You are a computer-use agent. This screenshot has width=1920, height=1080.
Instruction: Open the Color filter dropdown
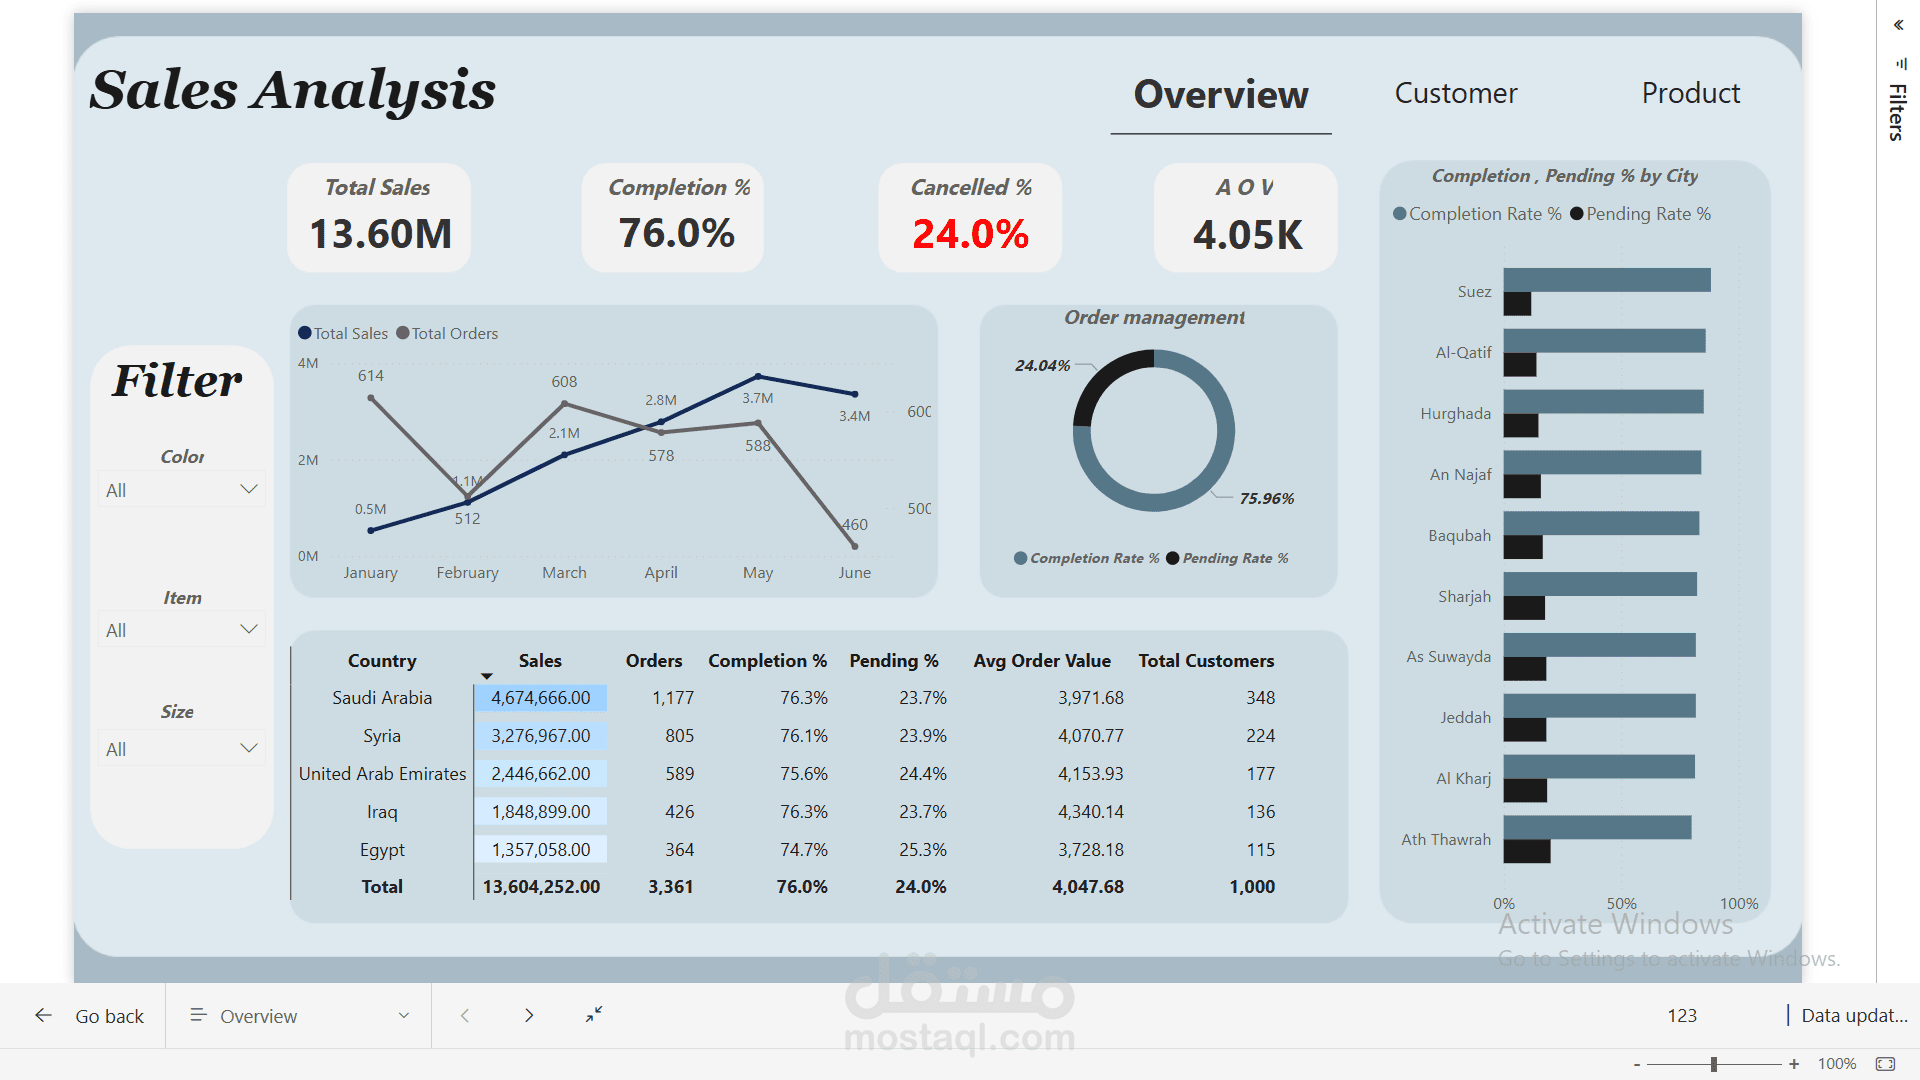coord(182,490)
